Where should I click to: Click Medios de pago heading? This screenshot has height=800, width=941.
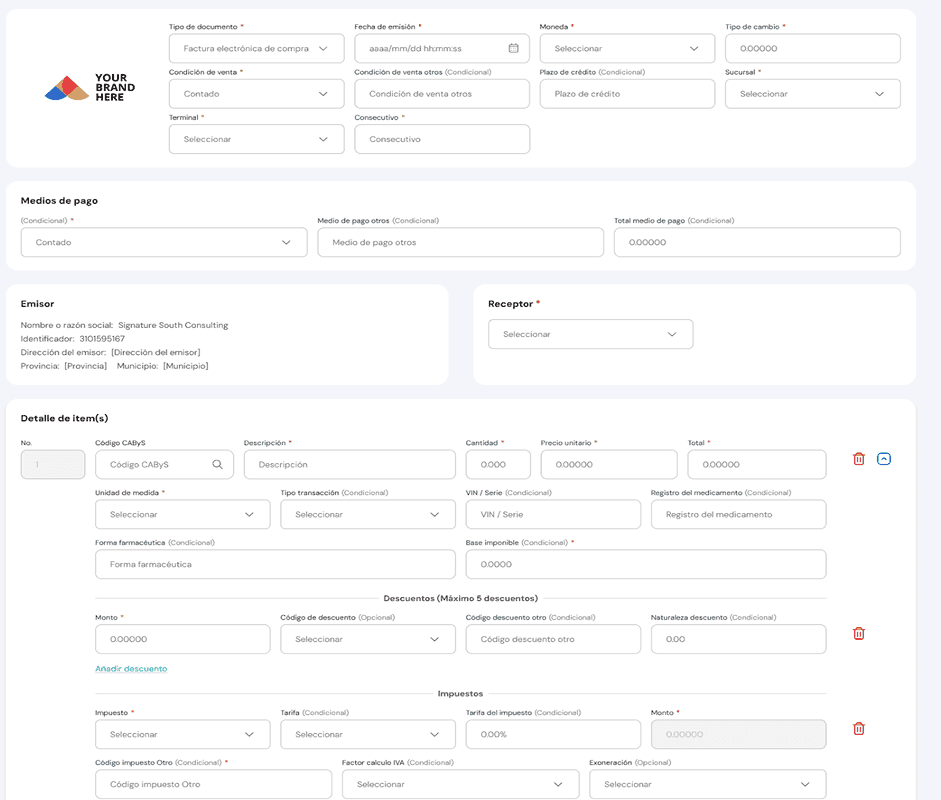tap(59, 201)
